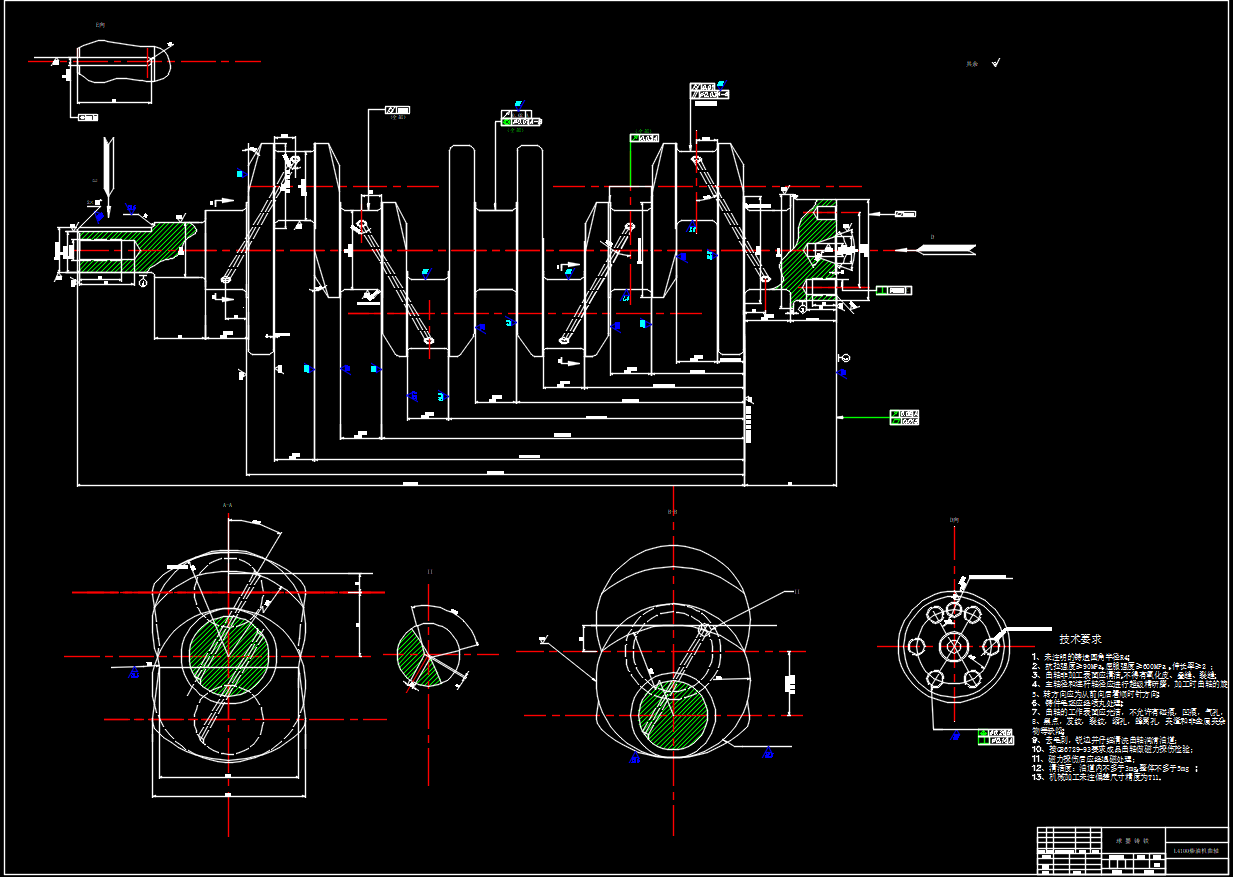Select the top bolt hole in flange view
This screenshot has height=877, width=1233.
click(x=954, y=609)
